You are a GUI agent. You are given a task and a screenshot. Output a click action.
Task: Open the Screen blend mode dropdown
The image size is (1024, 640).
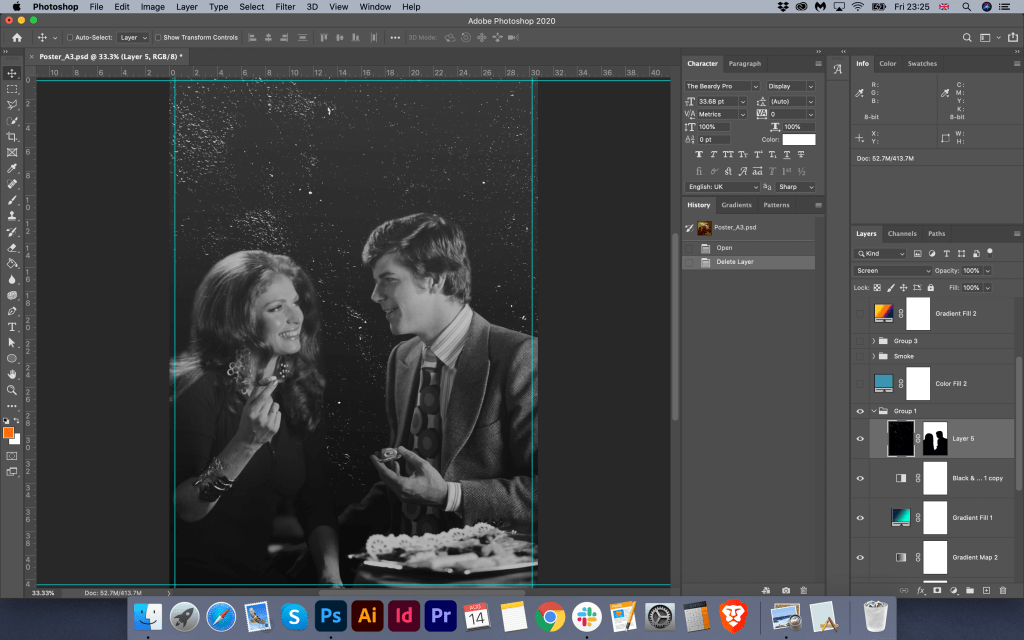[892, 271]
